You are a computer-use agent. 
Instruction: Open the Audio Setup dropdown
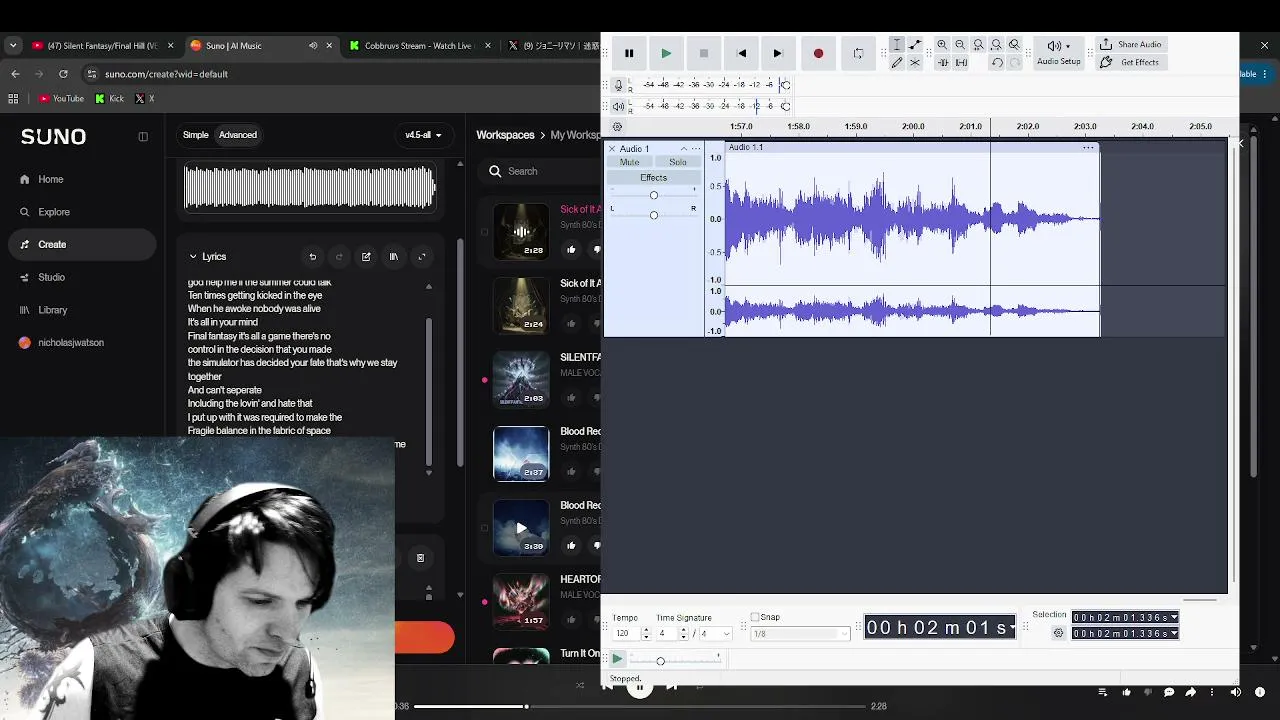point(1058,53)
